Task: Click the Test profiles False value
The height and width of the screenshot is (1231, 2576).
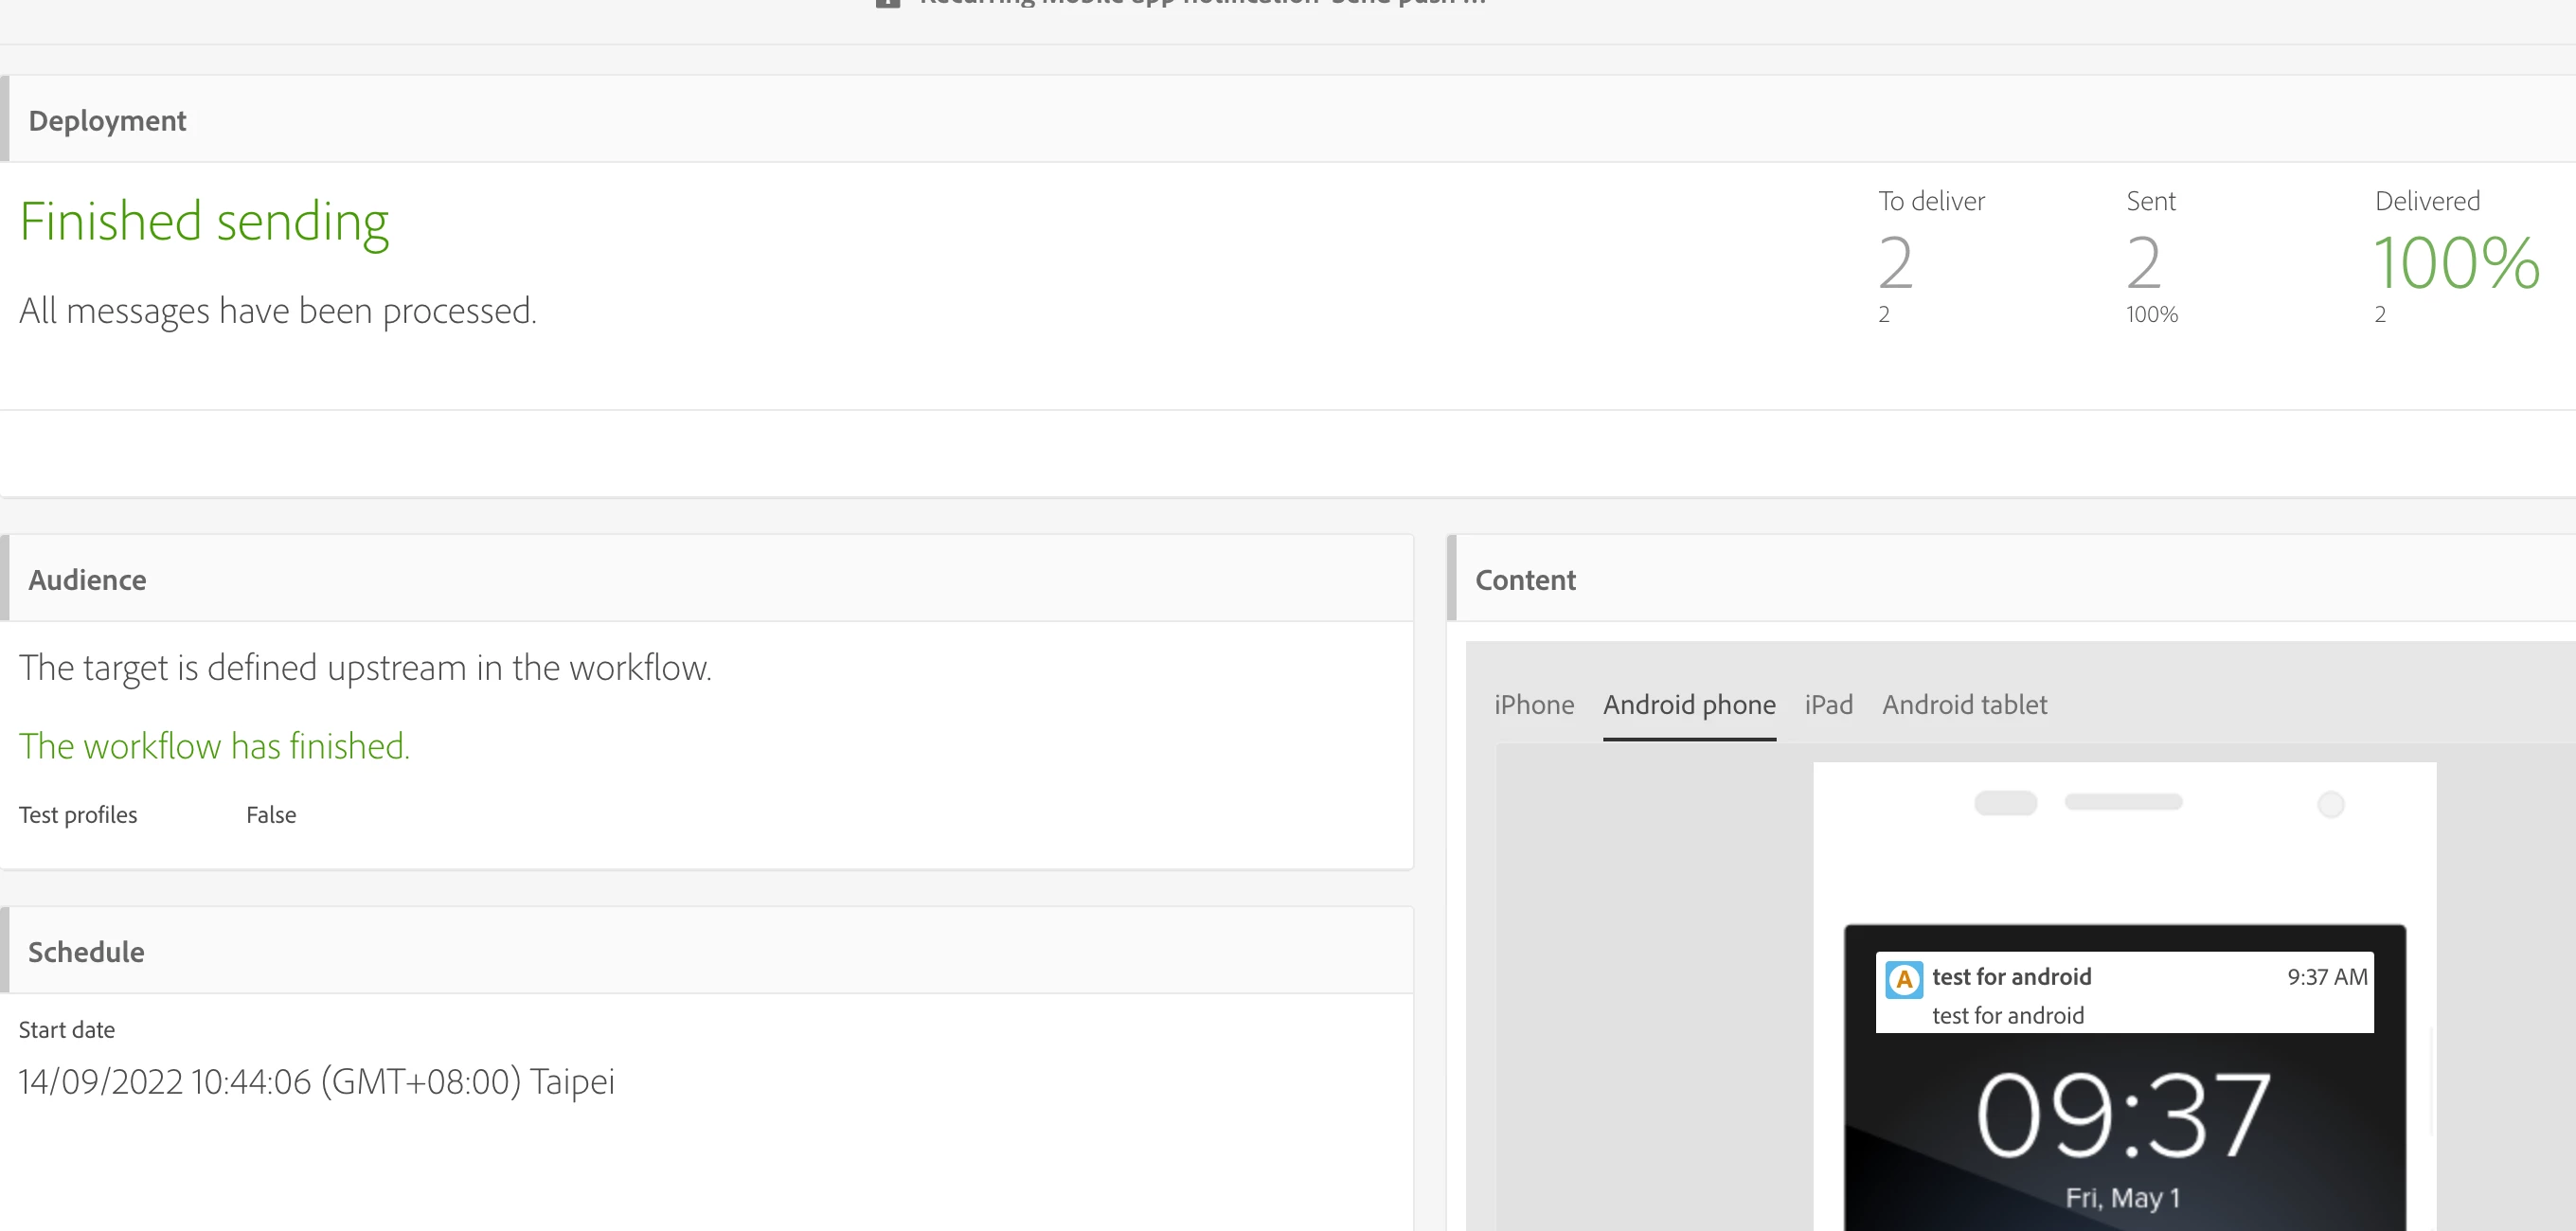Action: pos(271,815)
